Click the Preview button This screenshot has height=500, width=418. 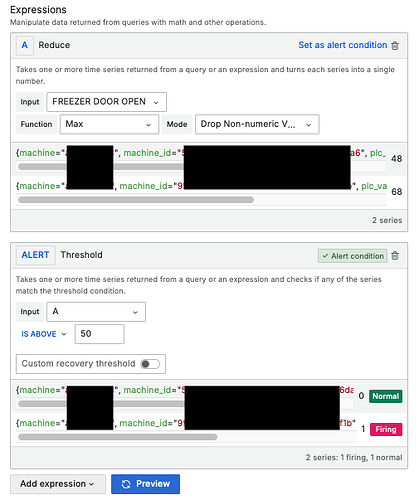(145, 484)
